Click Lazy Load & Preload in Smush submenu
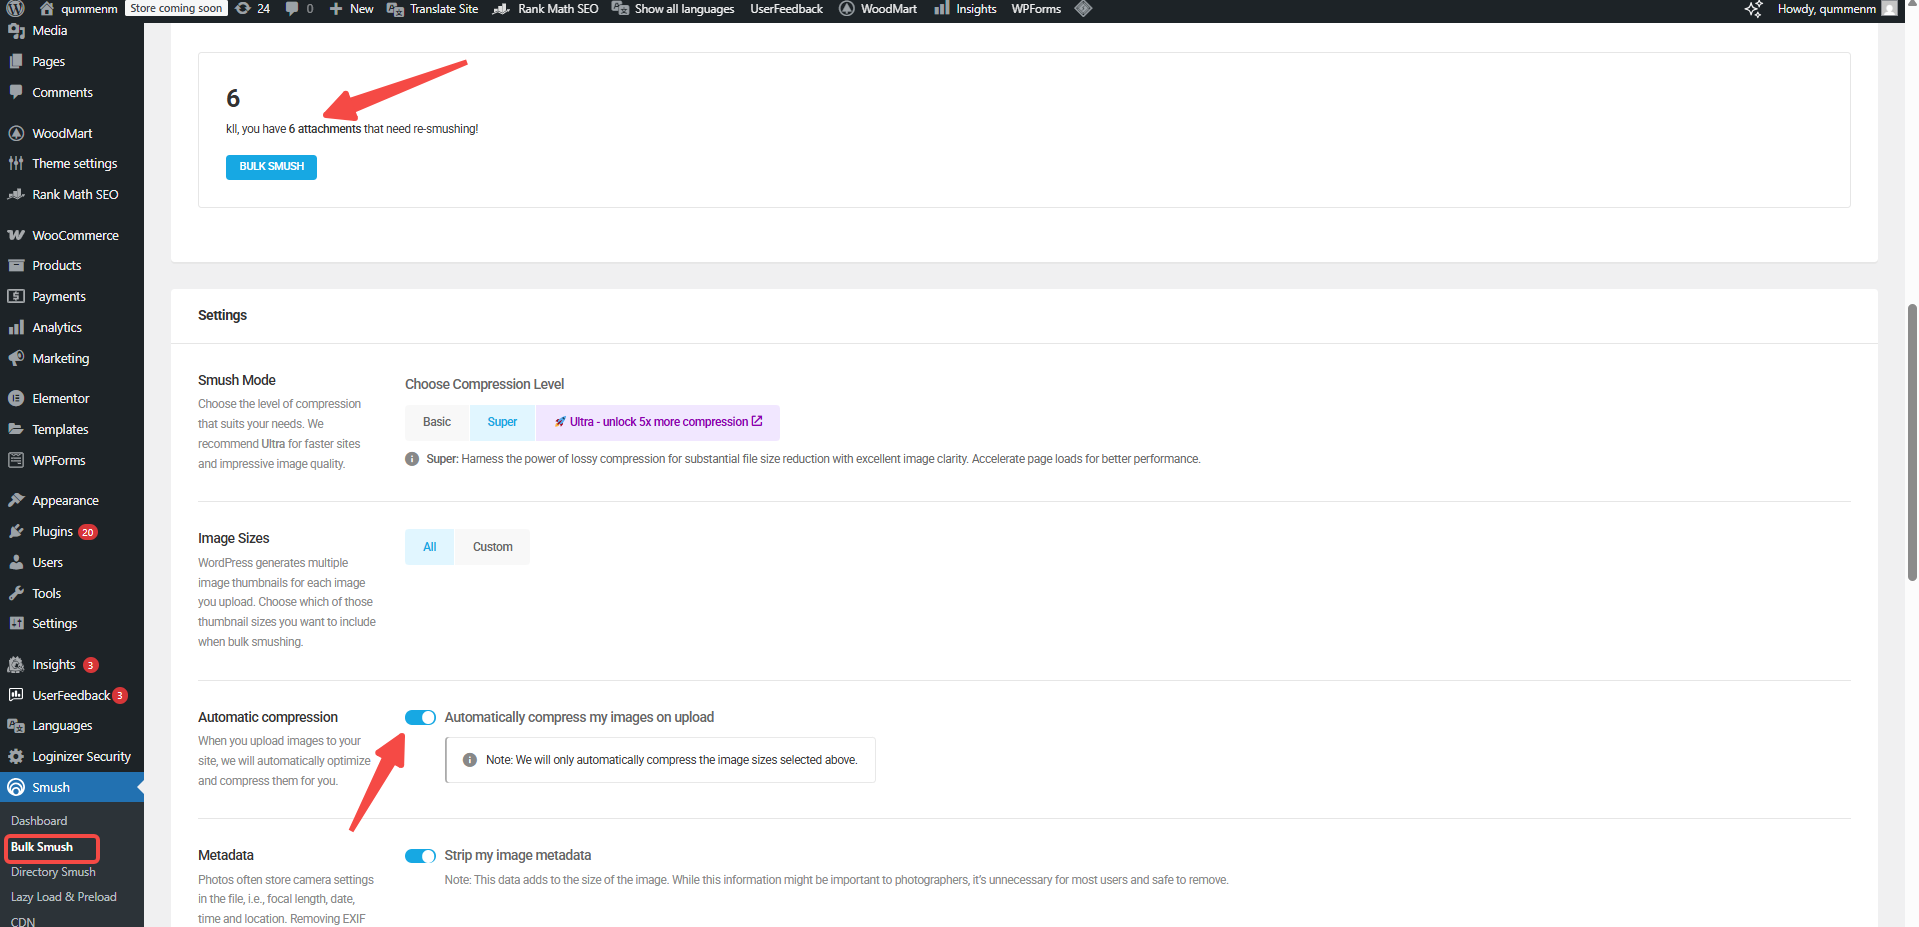Screen dimensions: 1919x927 63,897
